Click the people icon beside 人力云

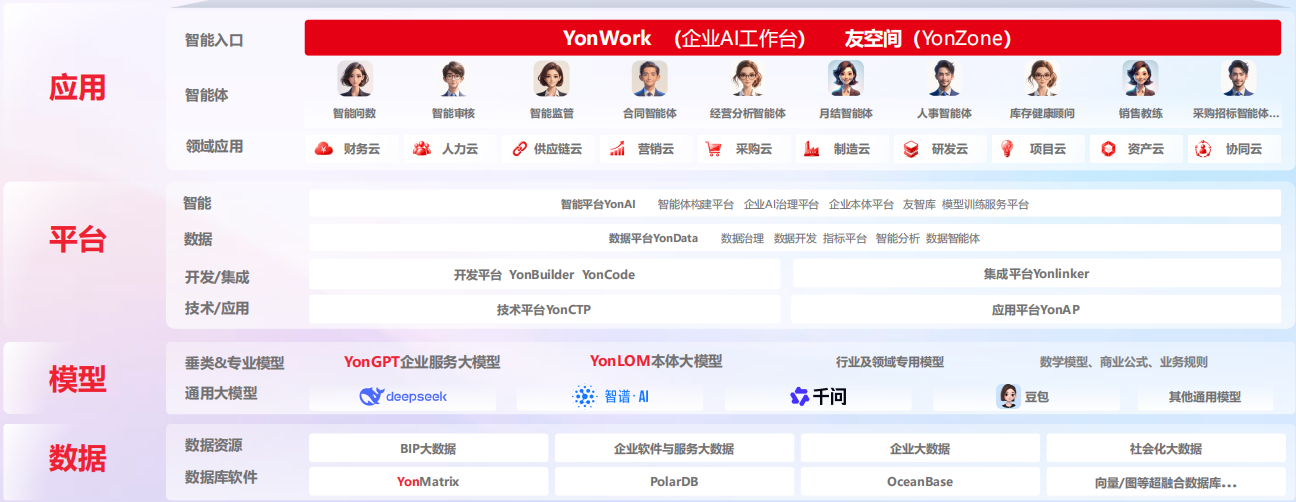point(421,149)
